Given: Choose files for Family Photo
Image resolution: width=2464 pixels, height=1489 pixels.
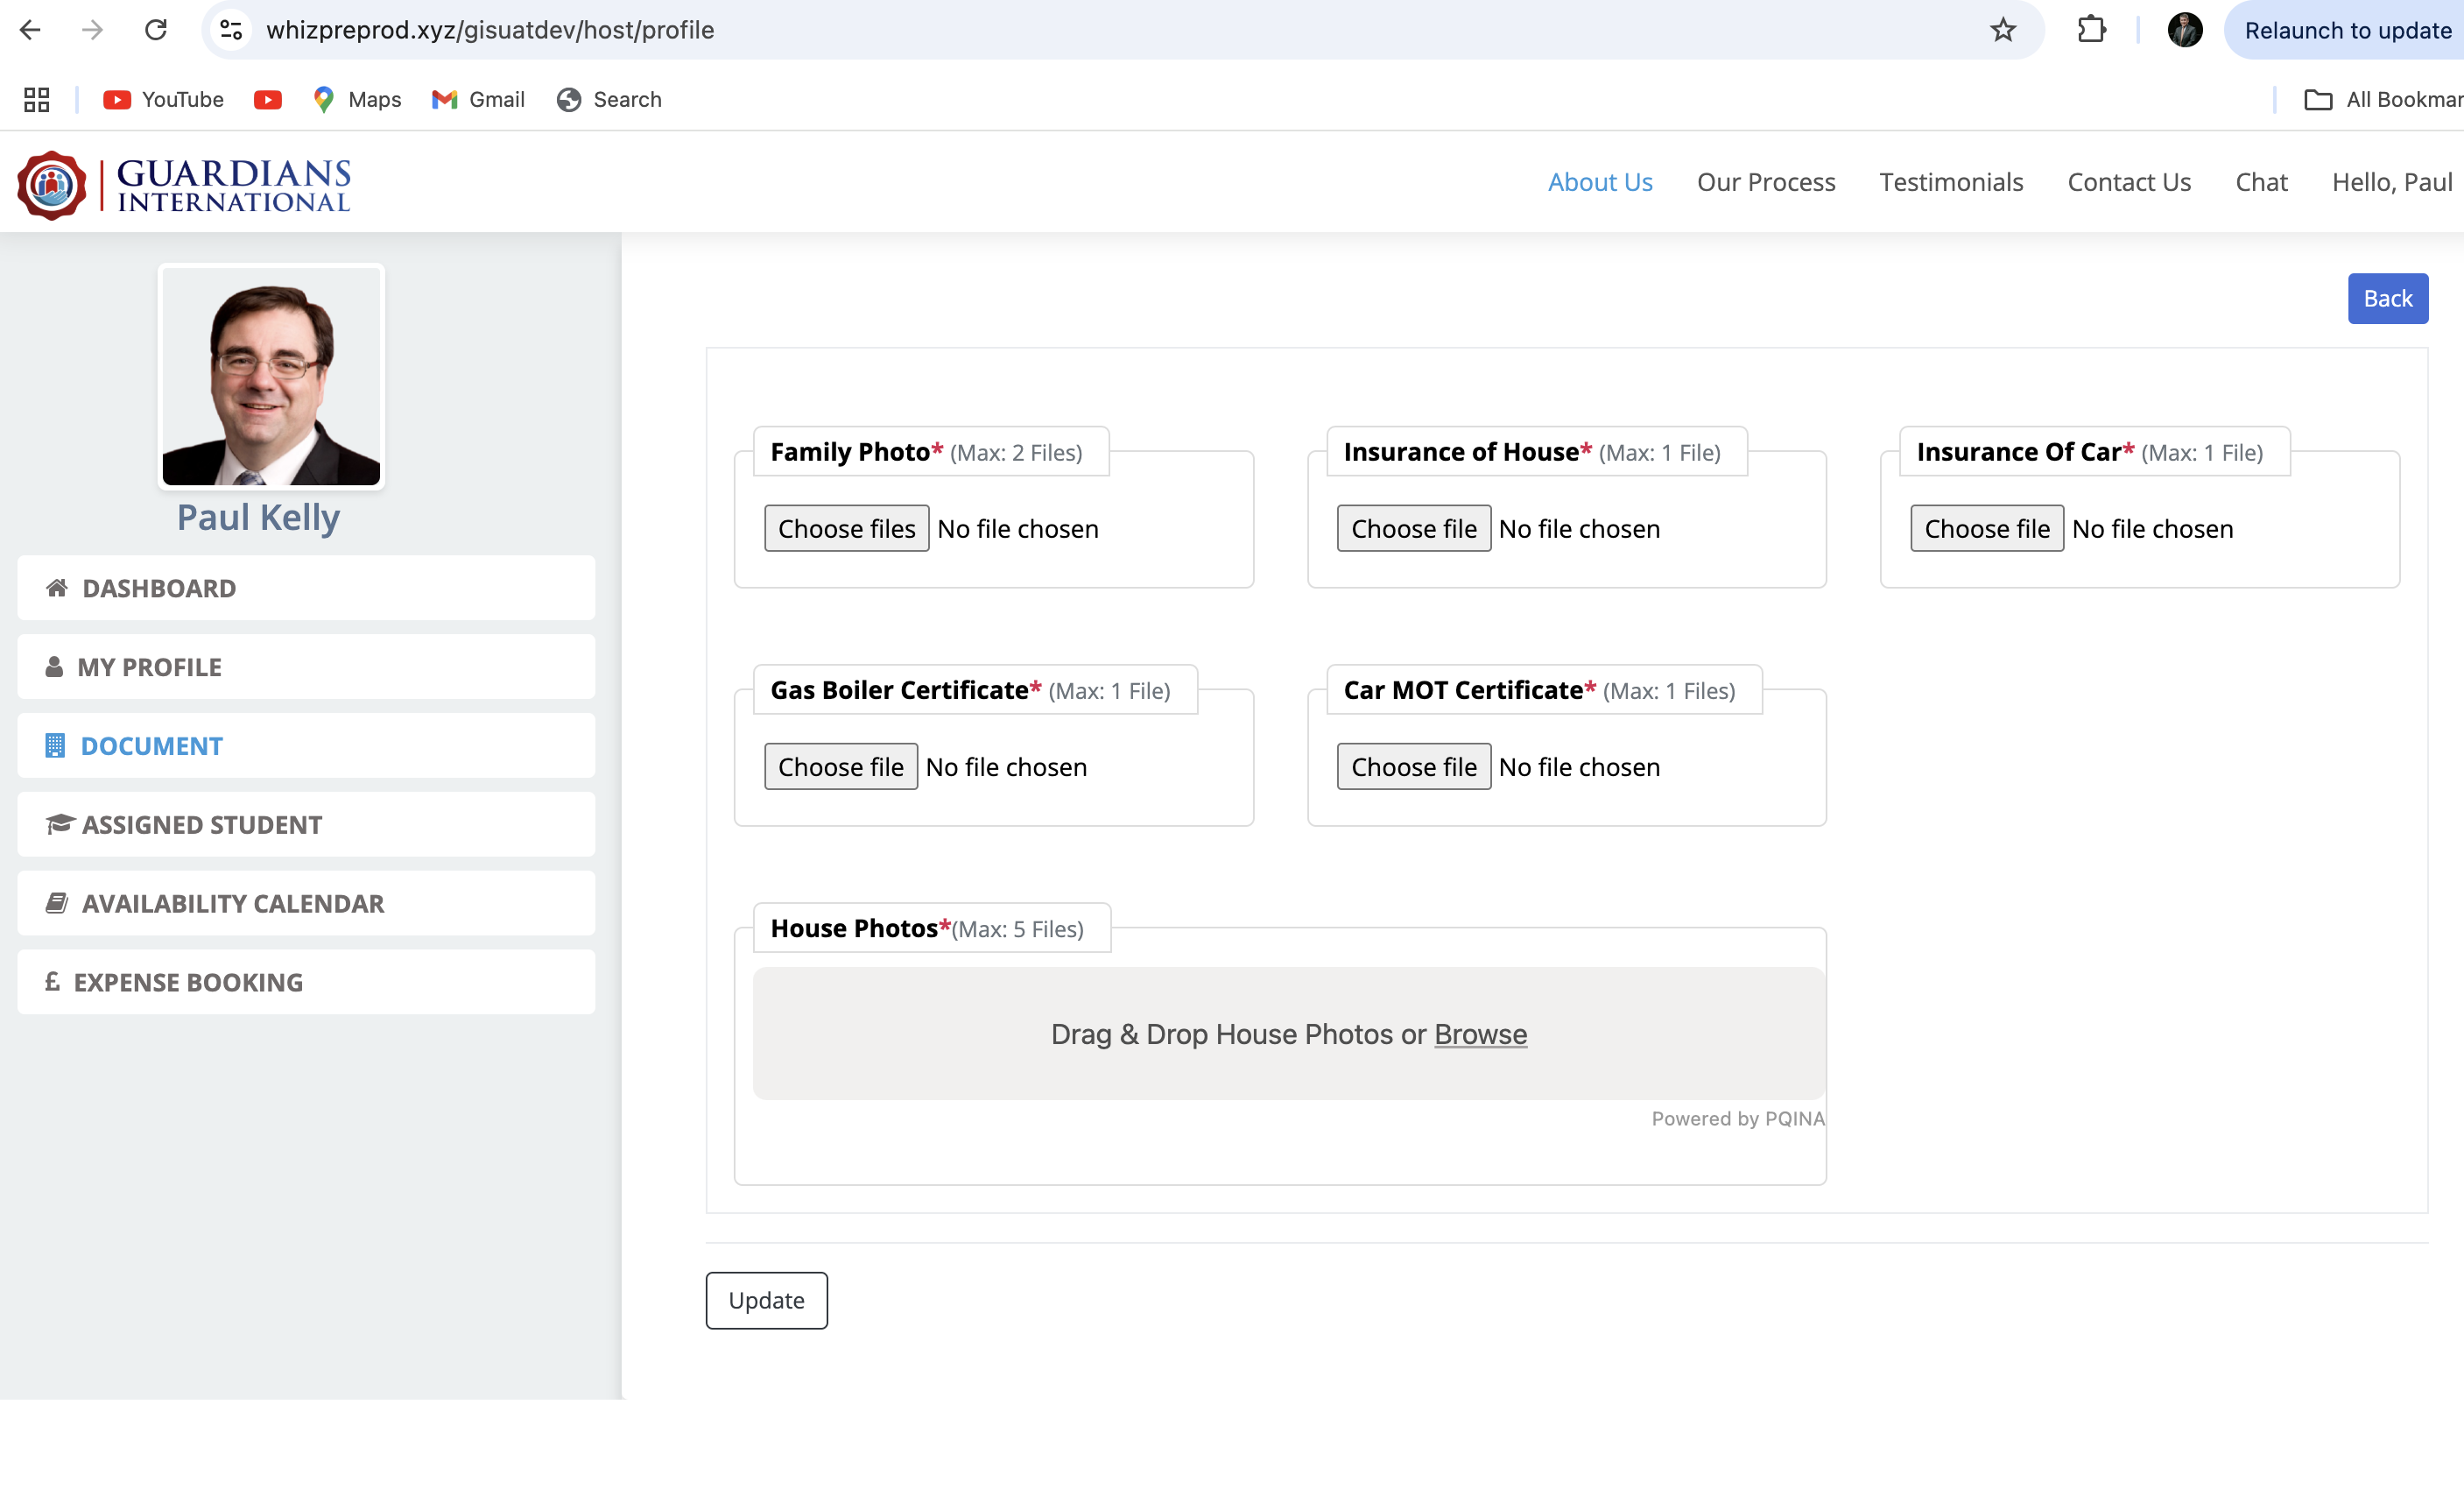Looking at the screenshot, I should coord(846,528).
